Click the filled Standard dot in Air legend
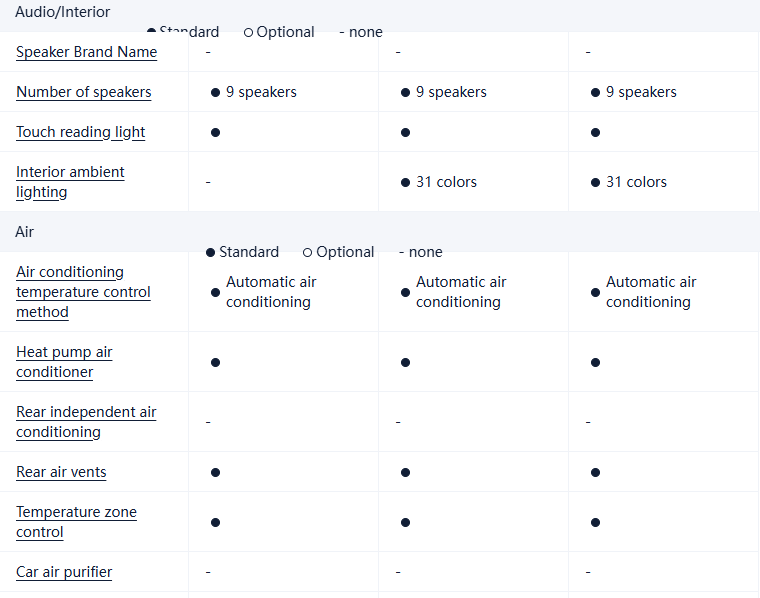The image size is (760, 598). tap(210, 252)
